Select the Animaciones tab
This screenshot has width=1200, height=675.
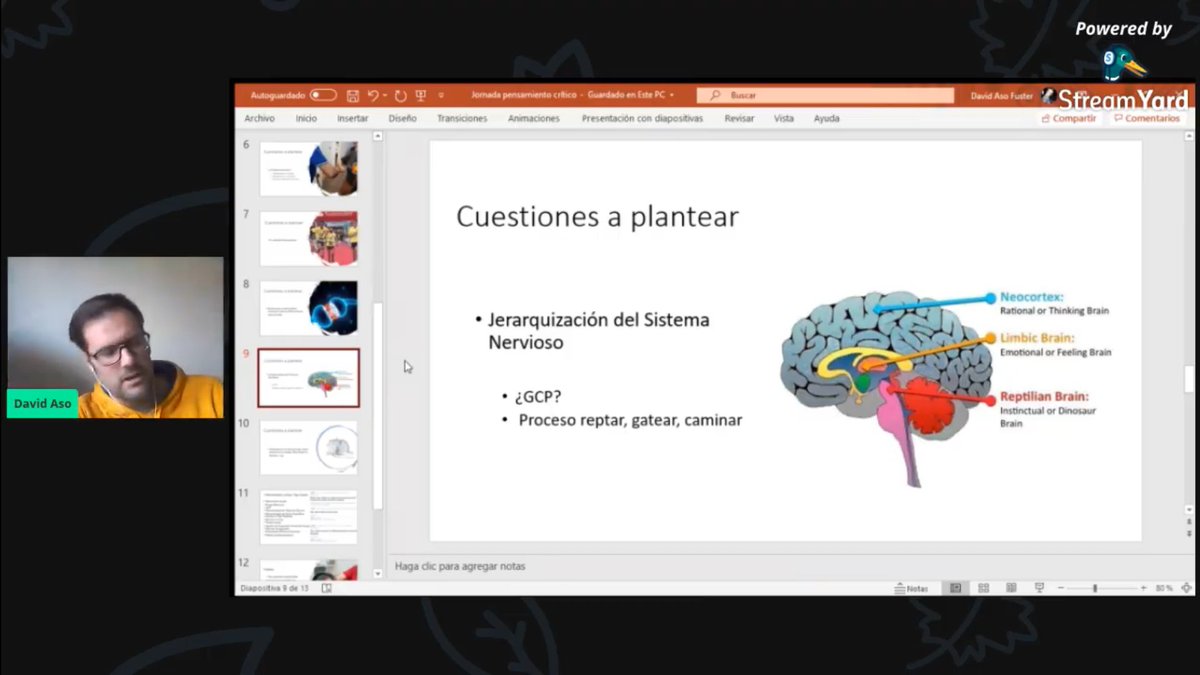(534, 118)
